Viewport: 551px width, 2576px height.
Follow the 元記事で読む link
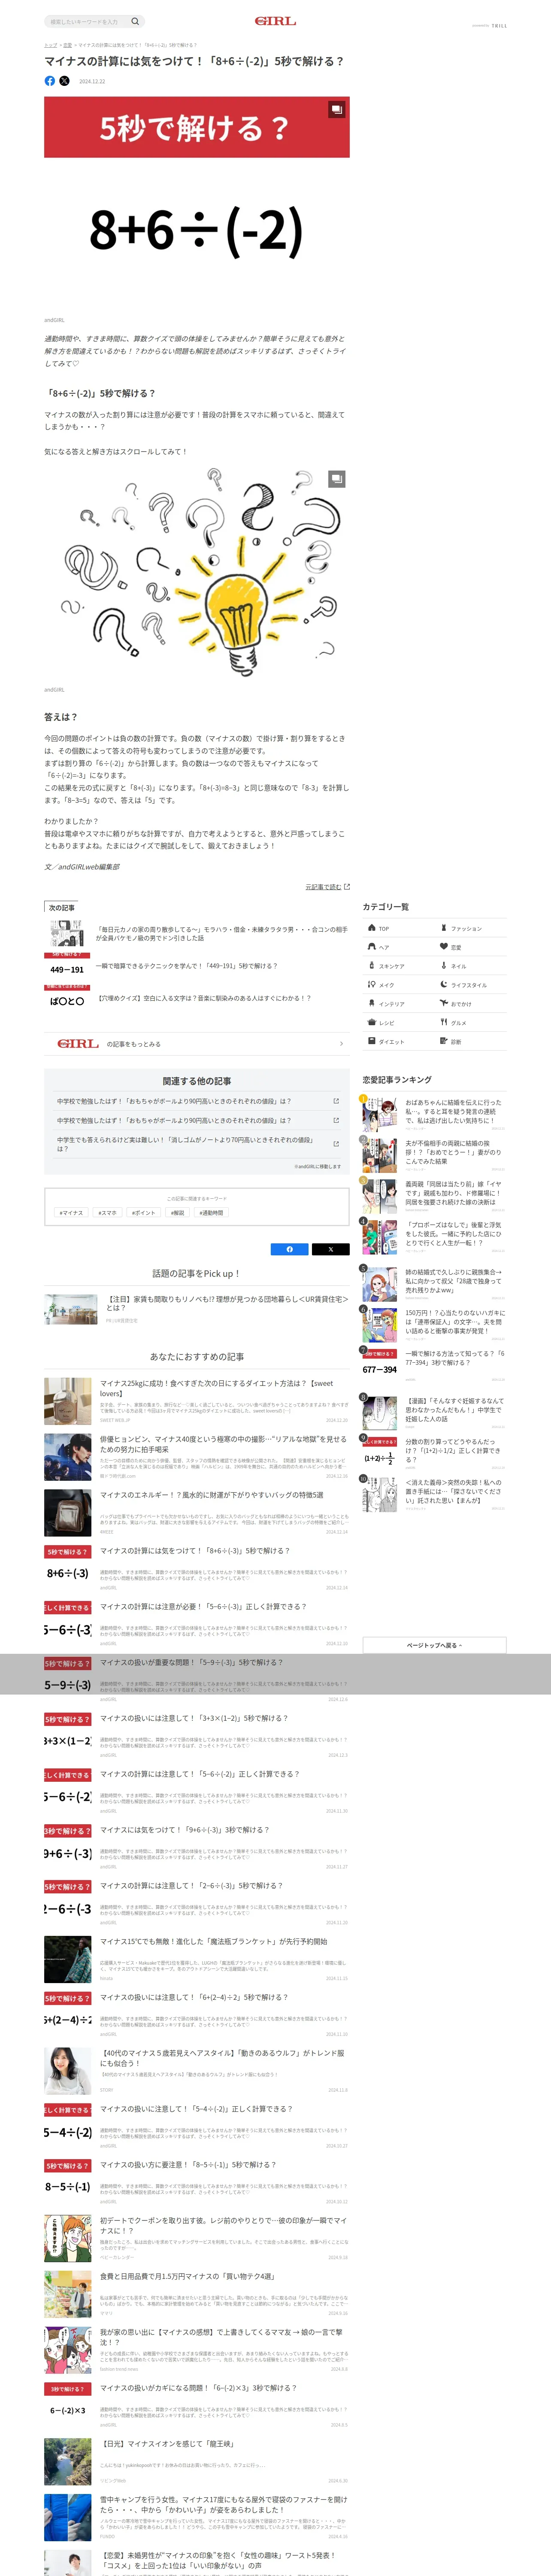coord(327,886)
